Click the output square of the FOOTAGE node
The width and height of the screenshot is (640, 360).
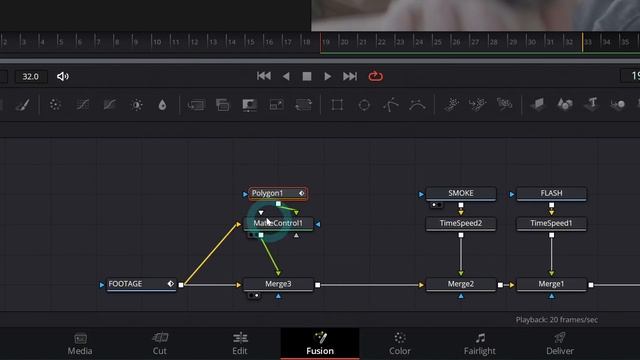pos(181,285)
